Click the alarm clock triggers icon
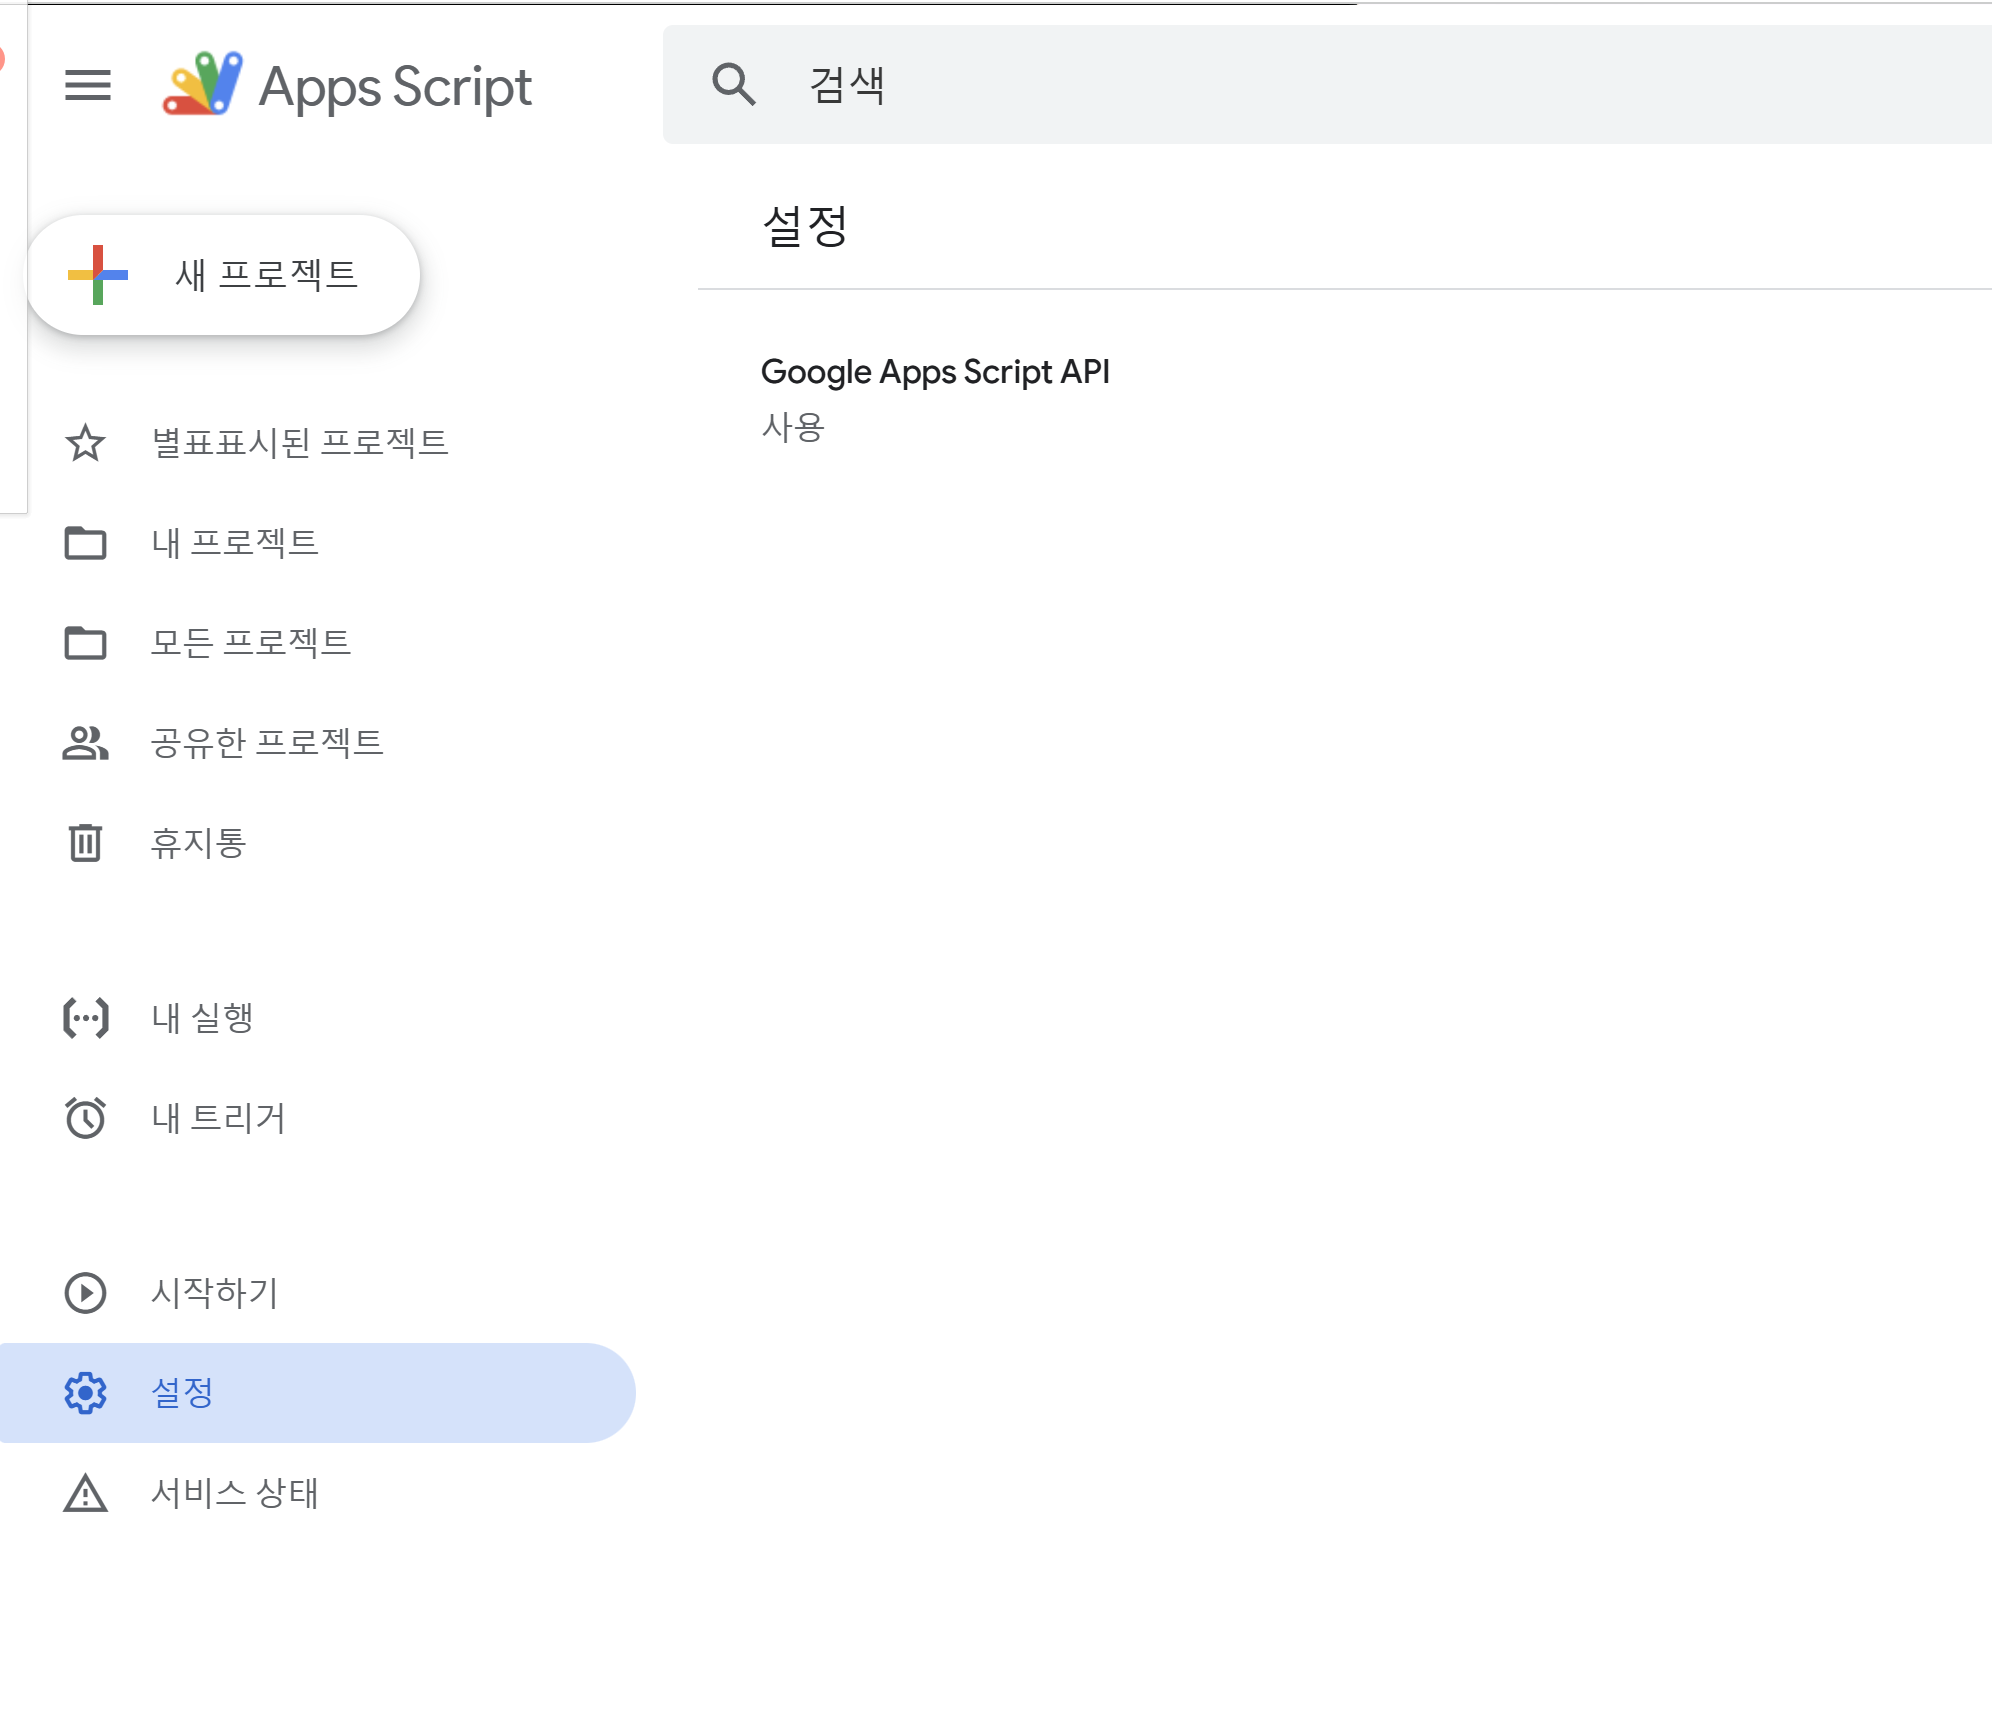1992x1722 pixels. pyautogui.click(x=85, y=1118)
